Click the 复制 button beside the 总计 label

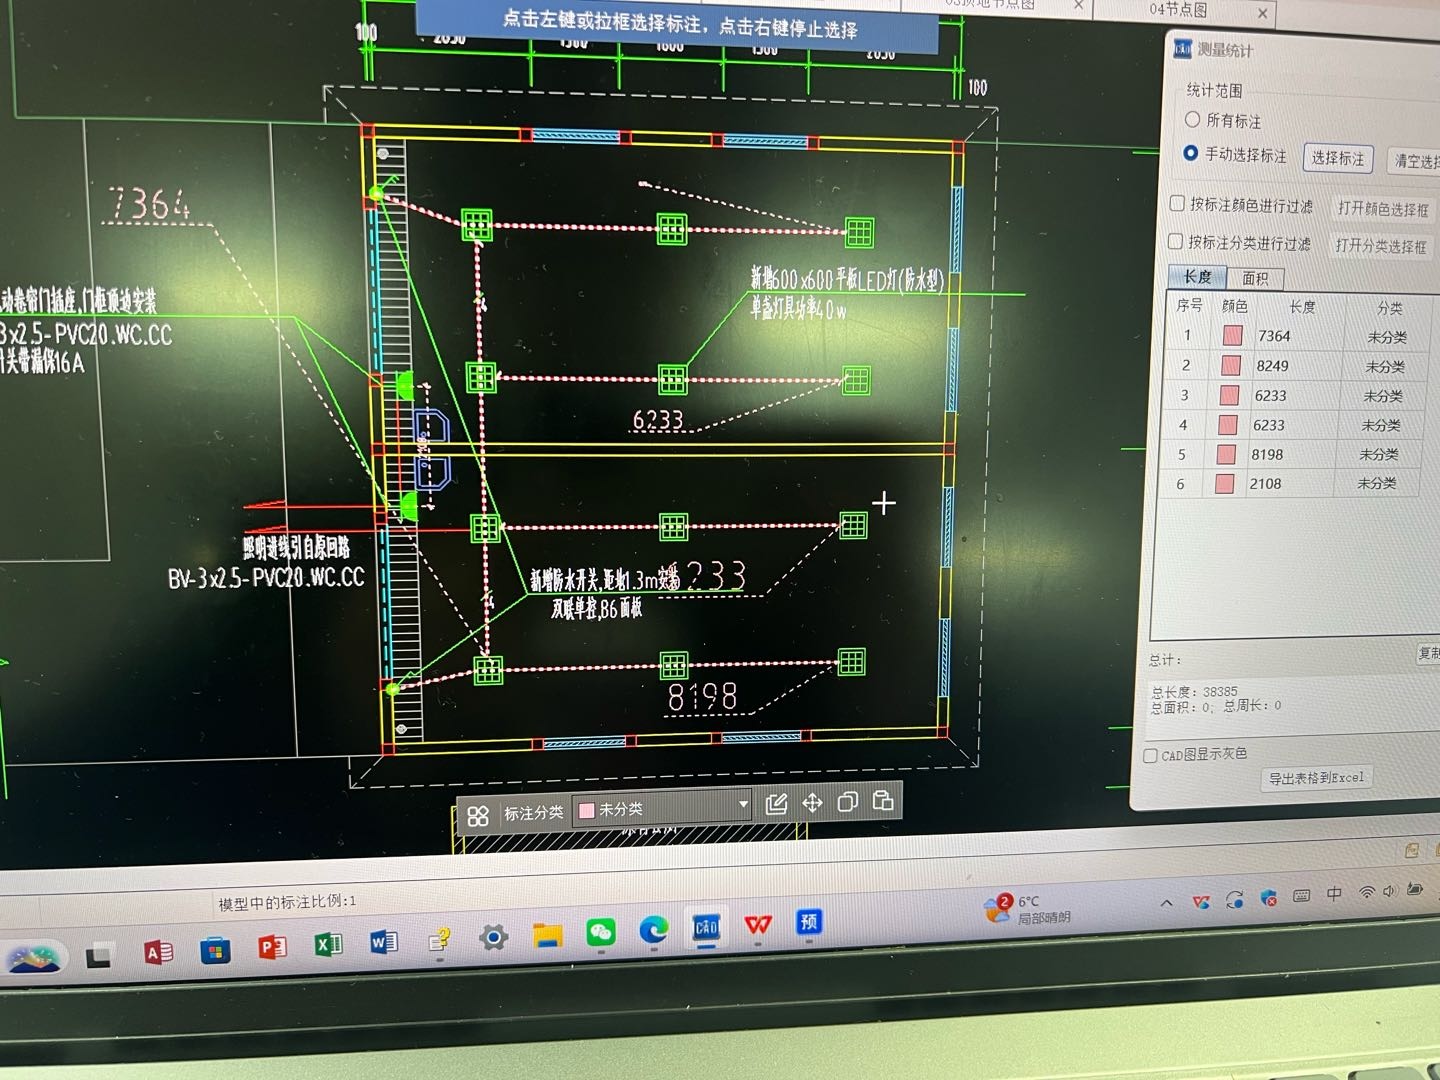(1428, 653)
